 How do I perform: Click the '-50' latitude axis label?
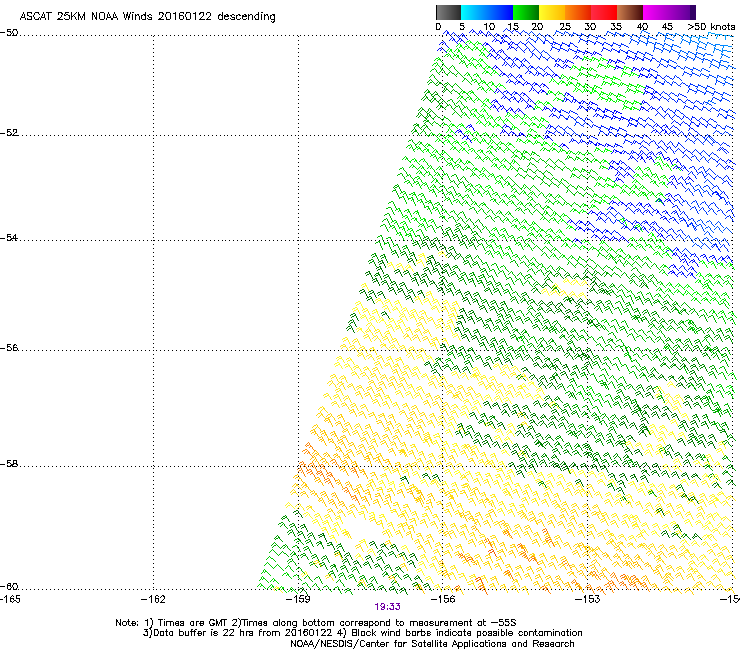[9, 33]
